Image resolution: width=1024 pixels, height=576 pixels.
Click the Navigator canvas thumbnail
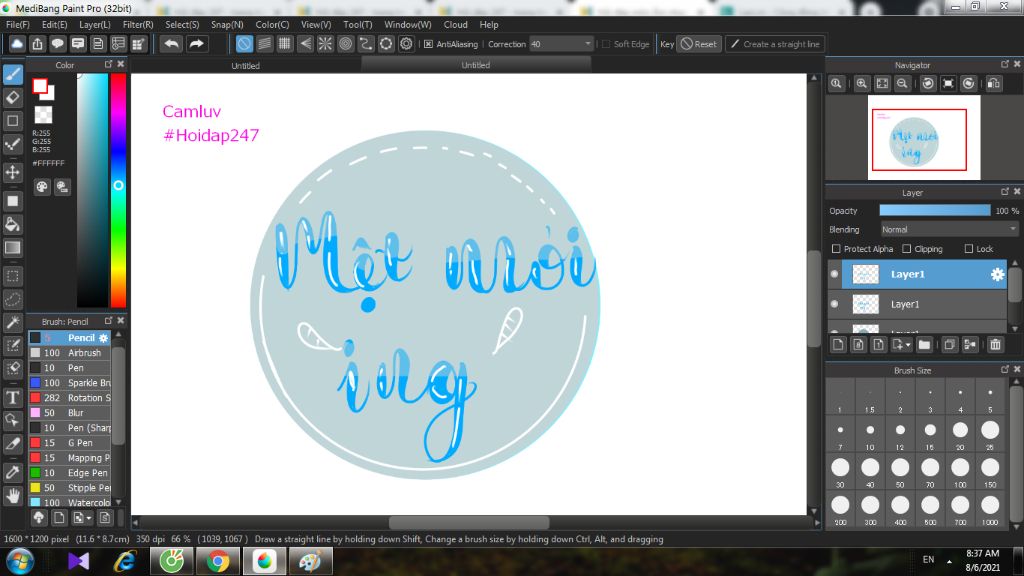point(923,137)
